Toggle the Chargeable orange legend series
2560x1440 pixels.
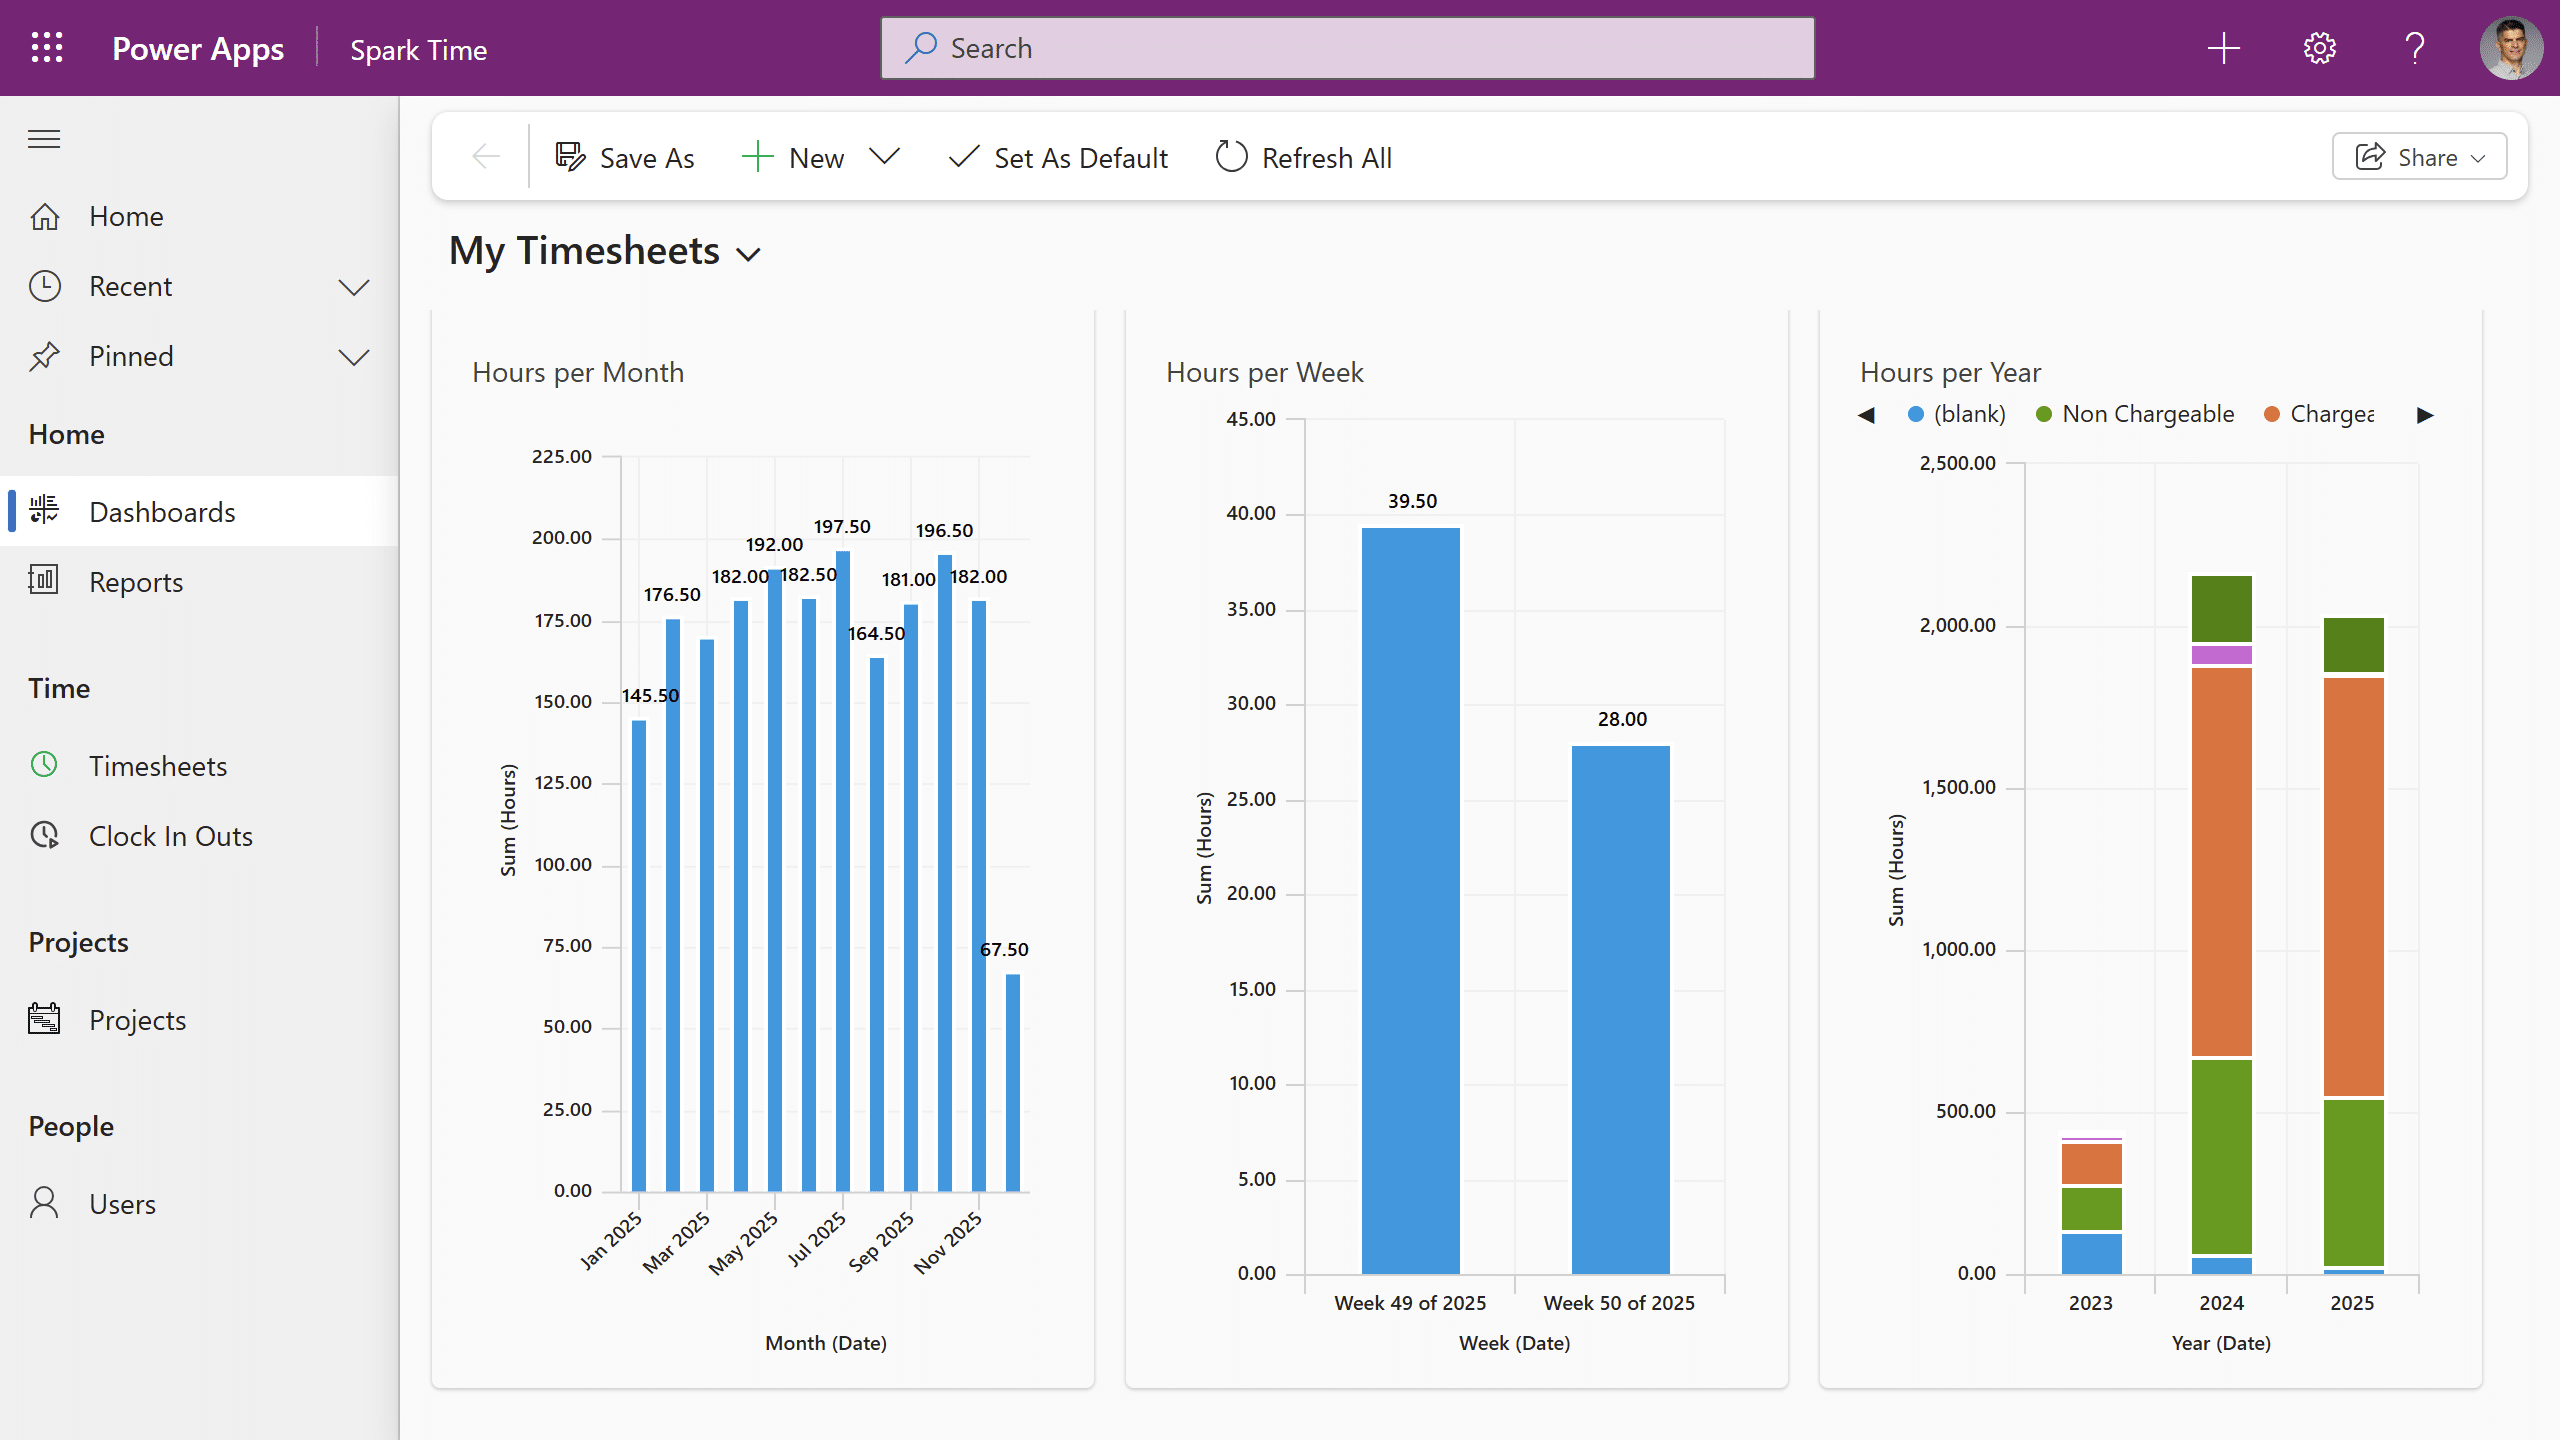[2319, 414]
